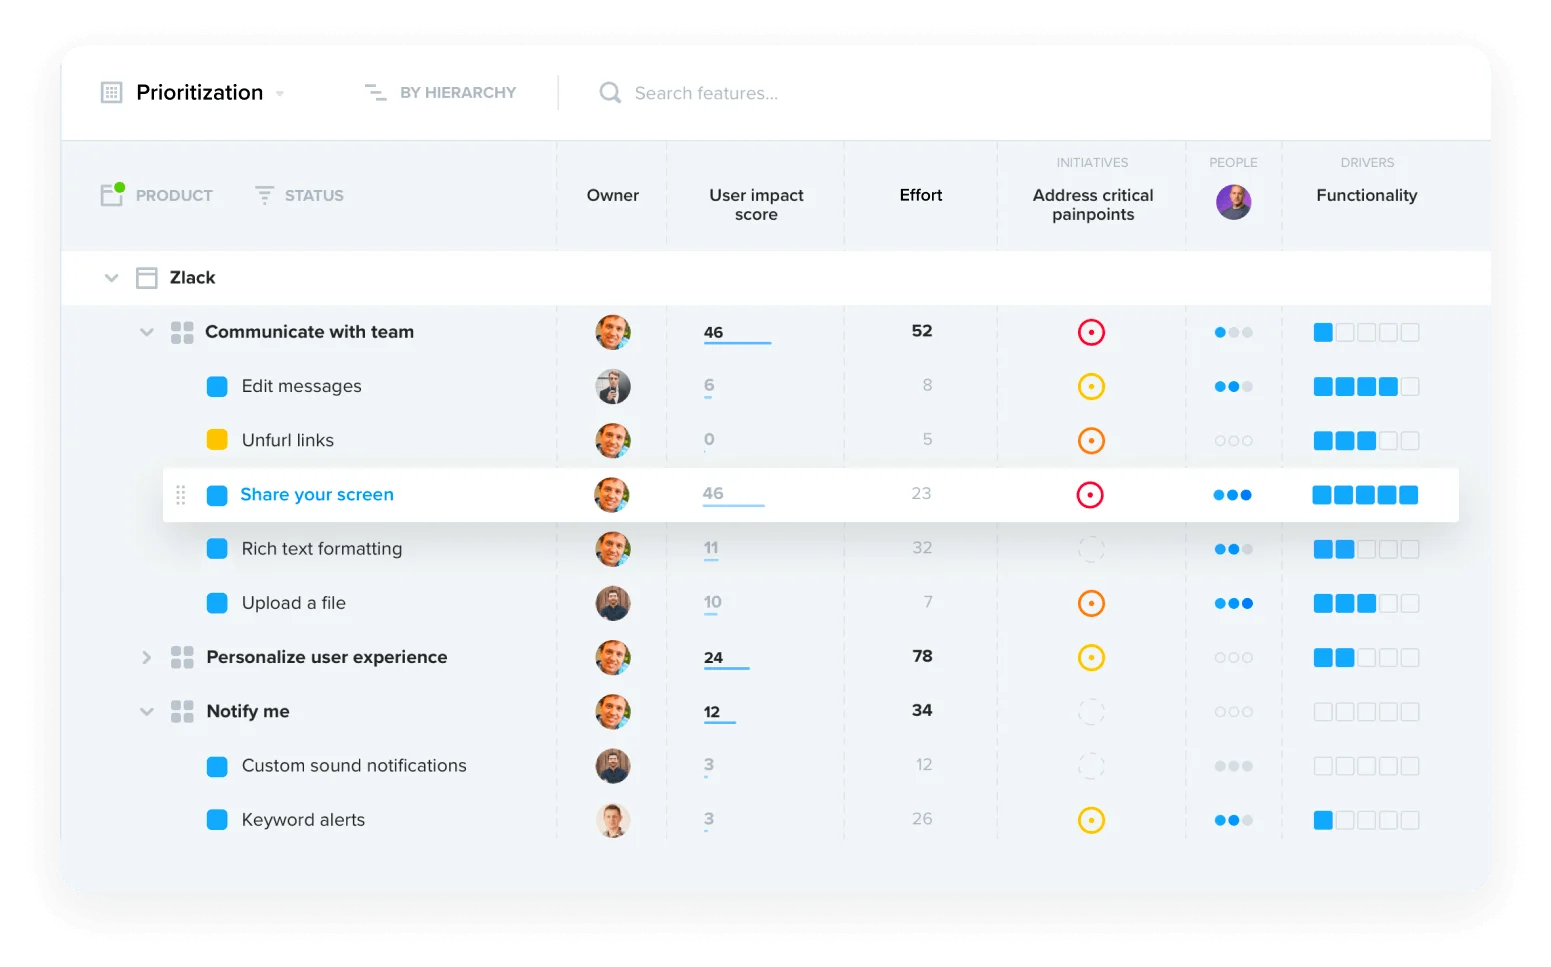This screenshot has height=967, width=1551.
Task: Sort by User impact score column
Action: coord(757,205)
